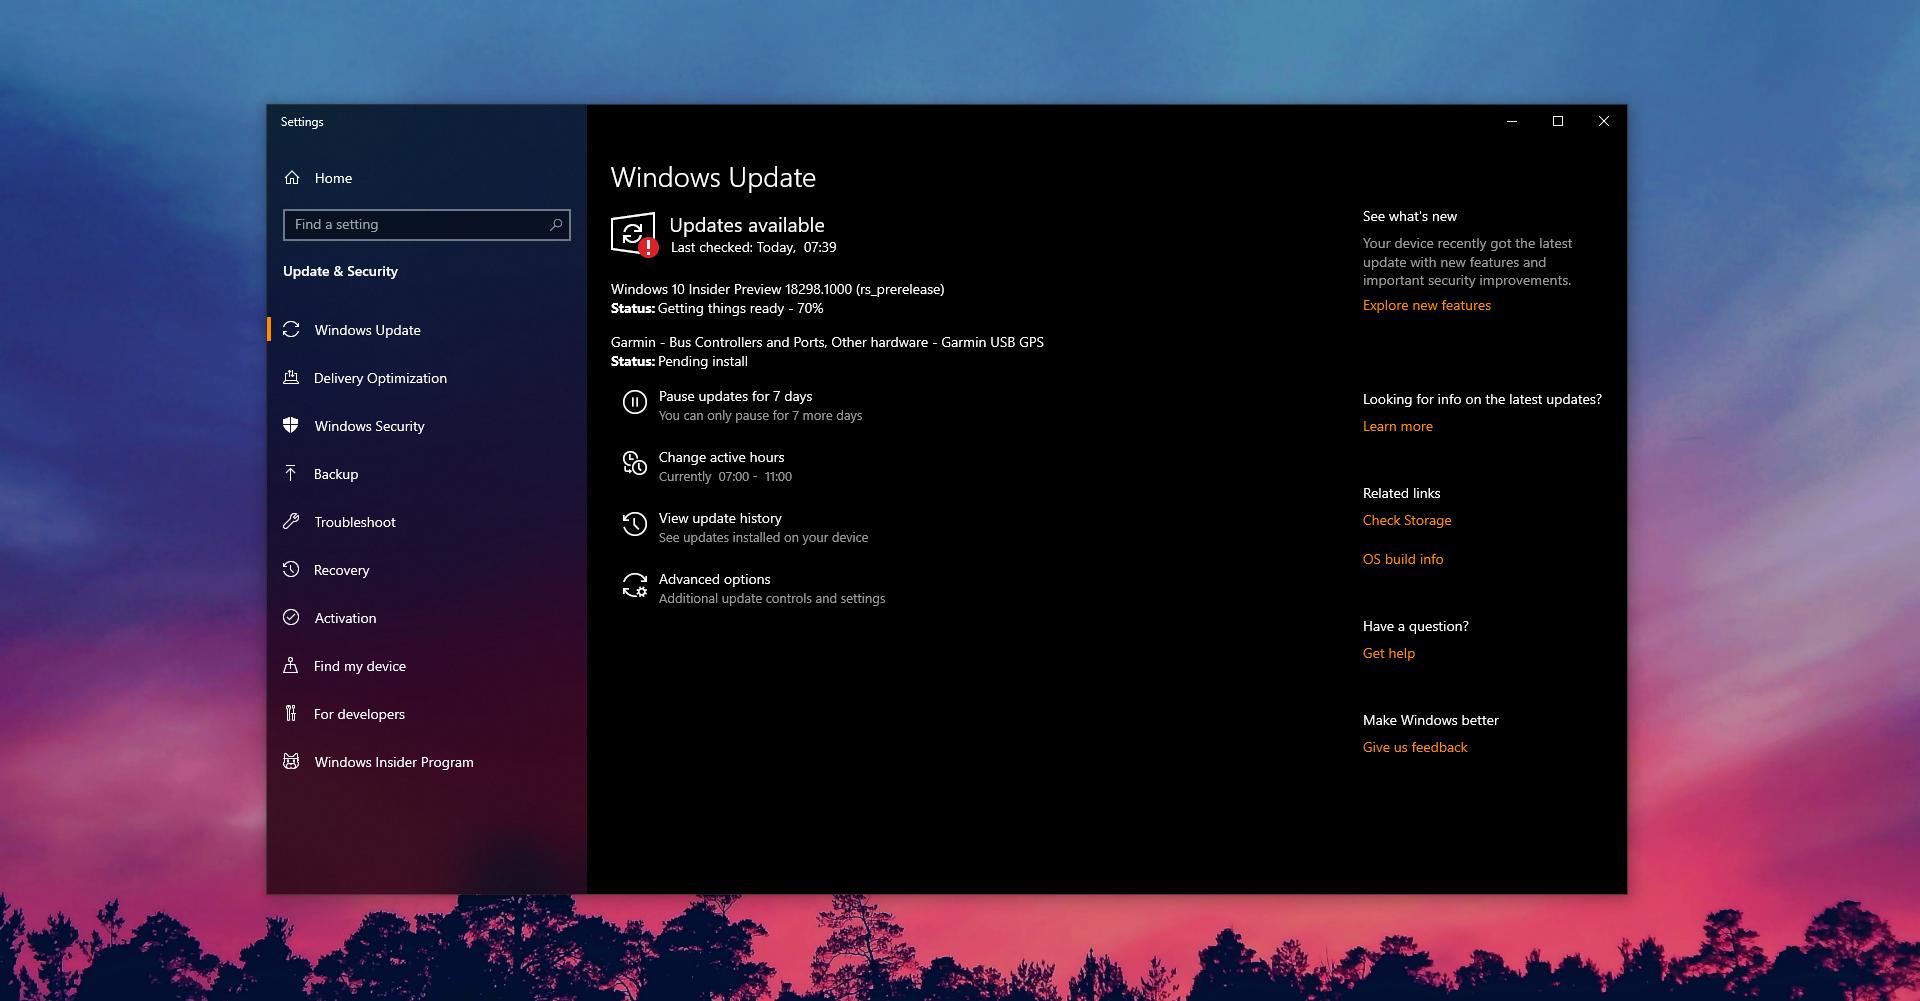Click the Updates available status icon
The width and height of the screenshot is (1920, 1001).
click(x=634, y=235)
